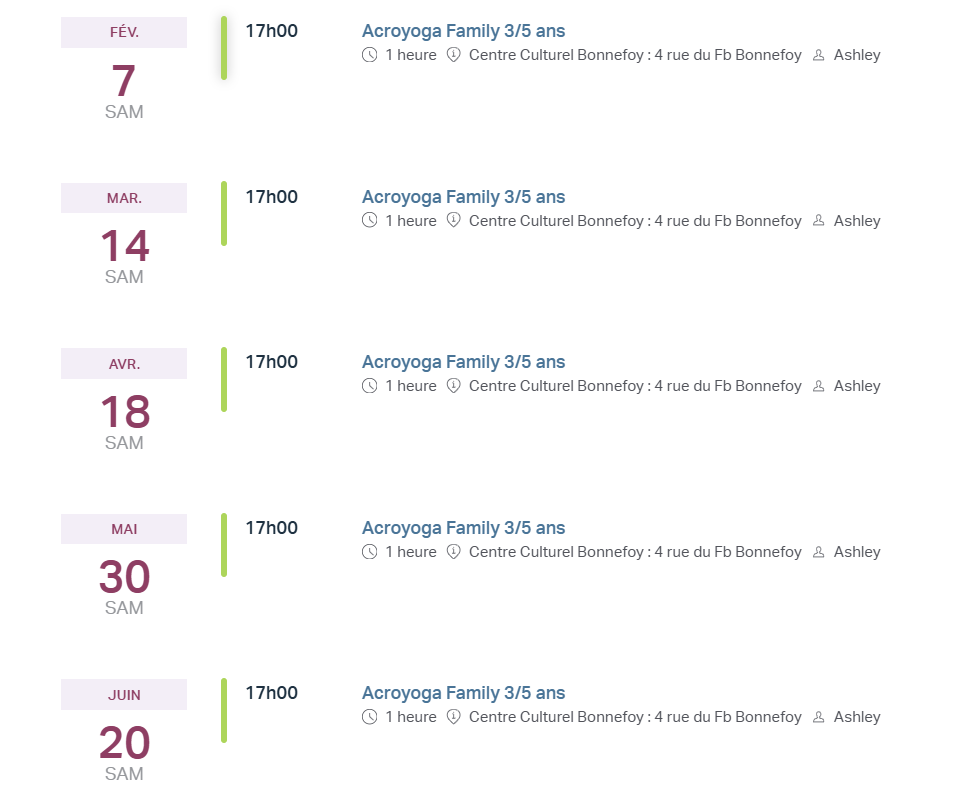This screenshot has height=794, width=963.
Task: Open the Acroyoga Family 3/5 ans link on May 30
Action: (463, 528)
